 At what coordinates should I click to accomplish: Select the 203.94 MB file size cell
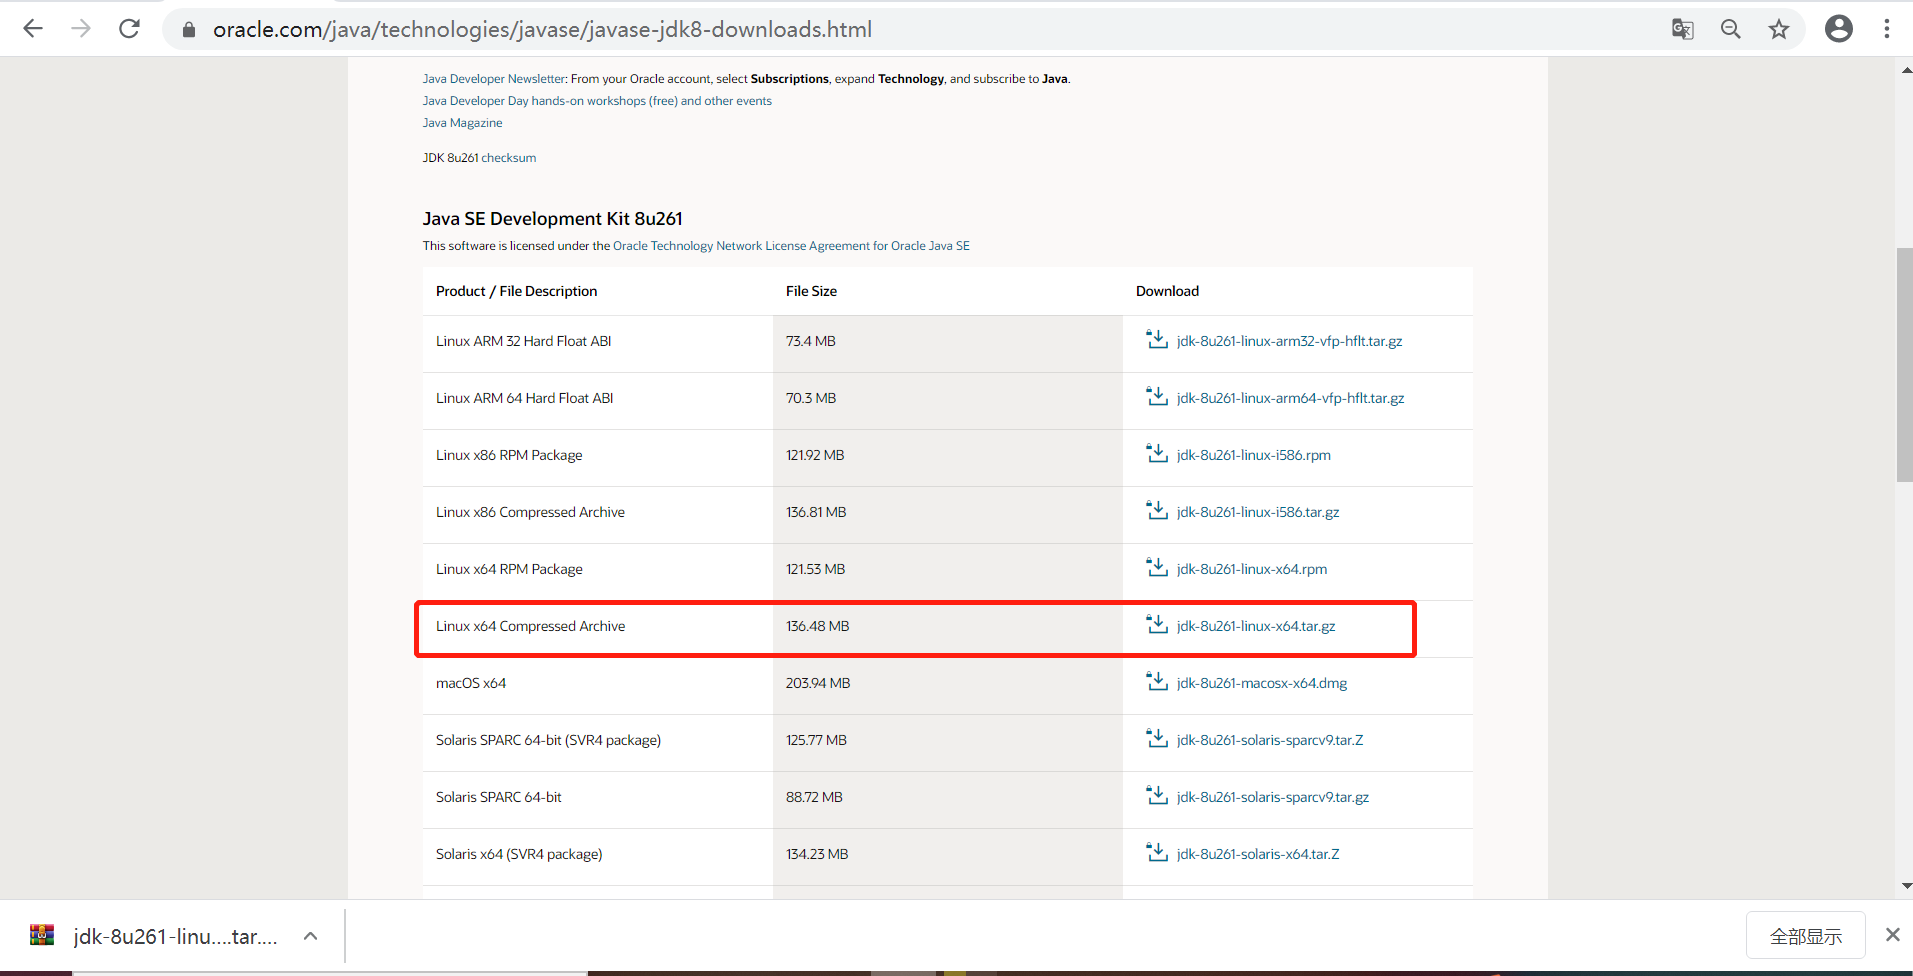pyautogui.click(x=818, y=683)
